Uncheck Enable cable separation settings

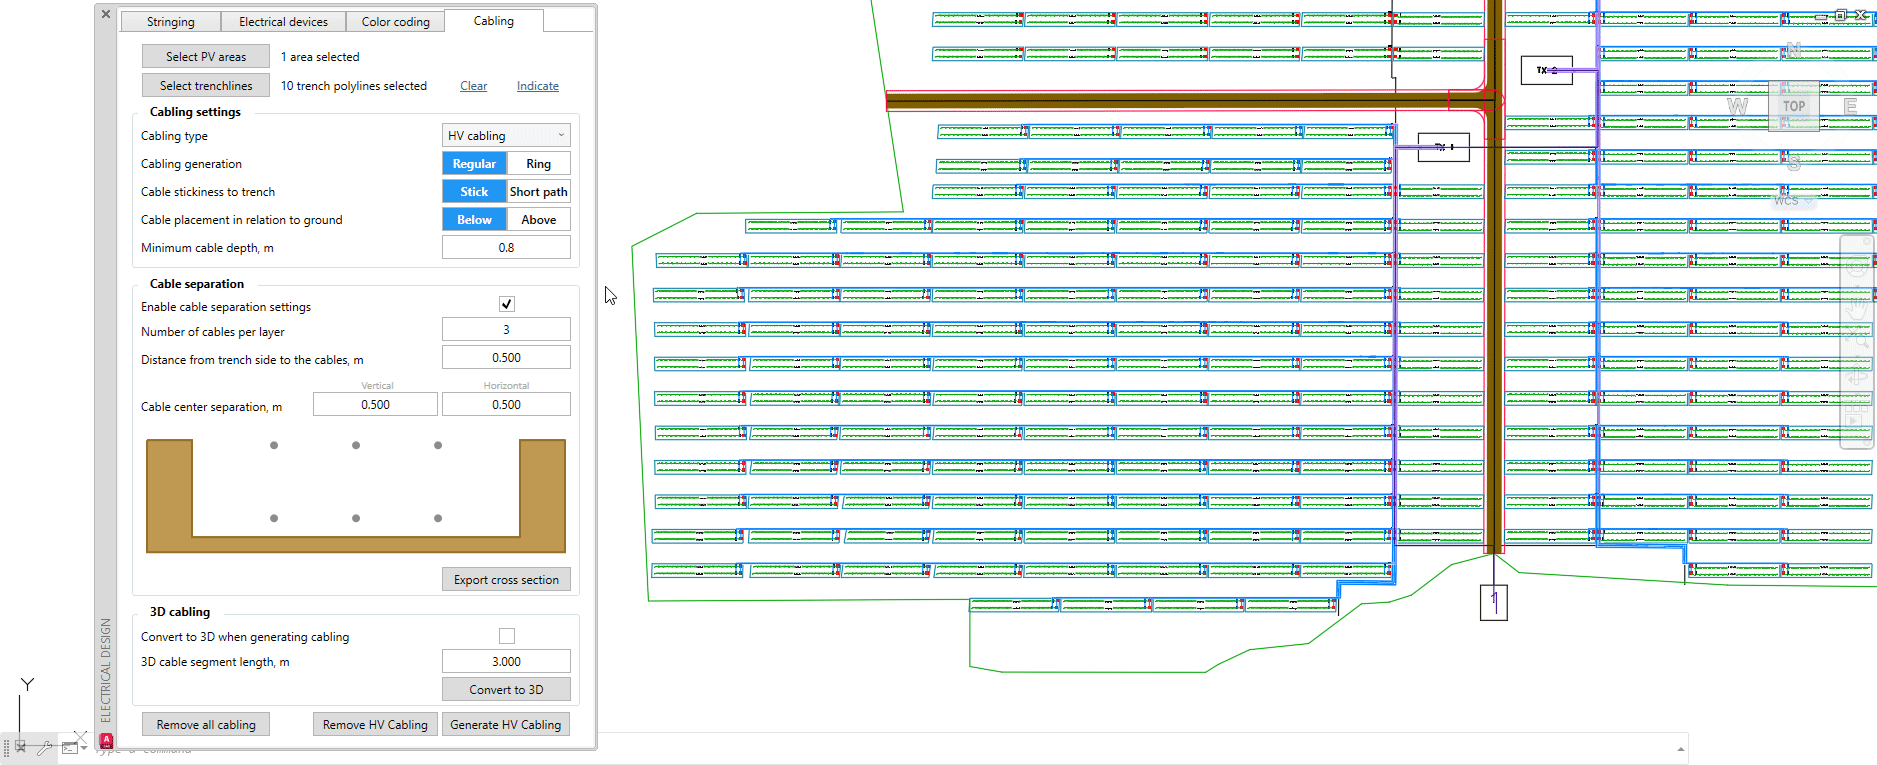(507, 304)
